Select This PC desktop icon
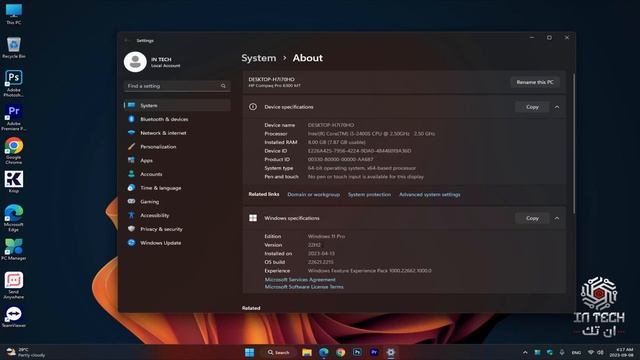Viewport: 640px width, 360px height. pyautogui.click(x=13, y=14)
